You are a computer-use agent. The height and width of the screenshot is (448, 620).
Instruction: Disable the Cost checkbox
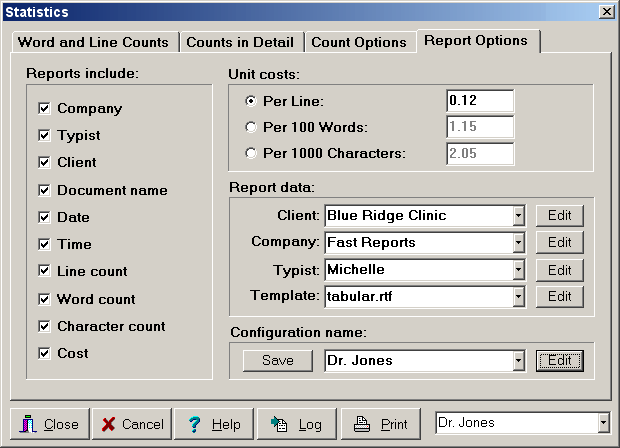click(44, 353)
